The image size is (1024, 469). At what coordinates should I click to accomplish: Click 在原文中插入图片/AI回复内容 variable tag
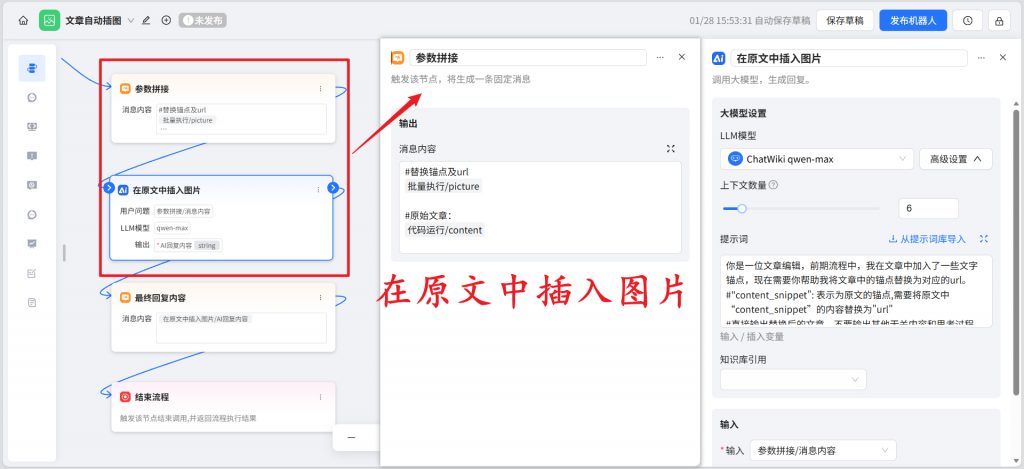click(206, 319)
